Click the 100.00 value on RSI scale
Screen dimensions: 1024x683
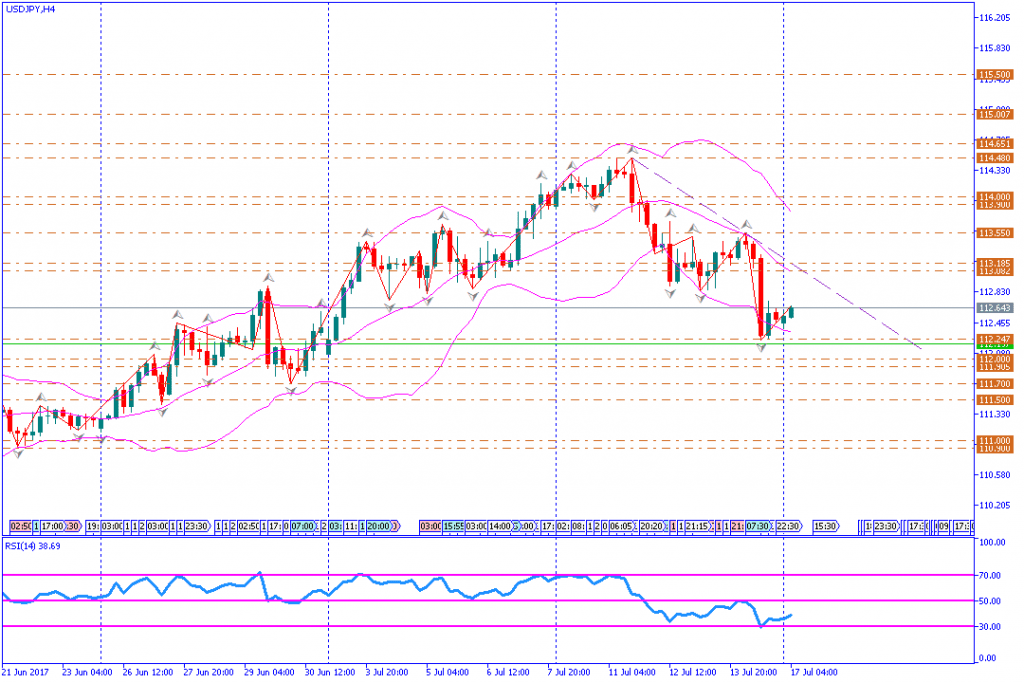click(993, 543)
